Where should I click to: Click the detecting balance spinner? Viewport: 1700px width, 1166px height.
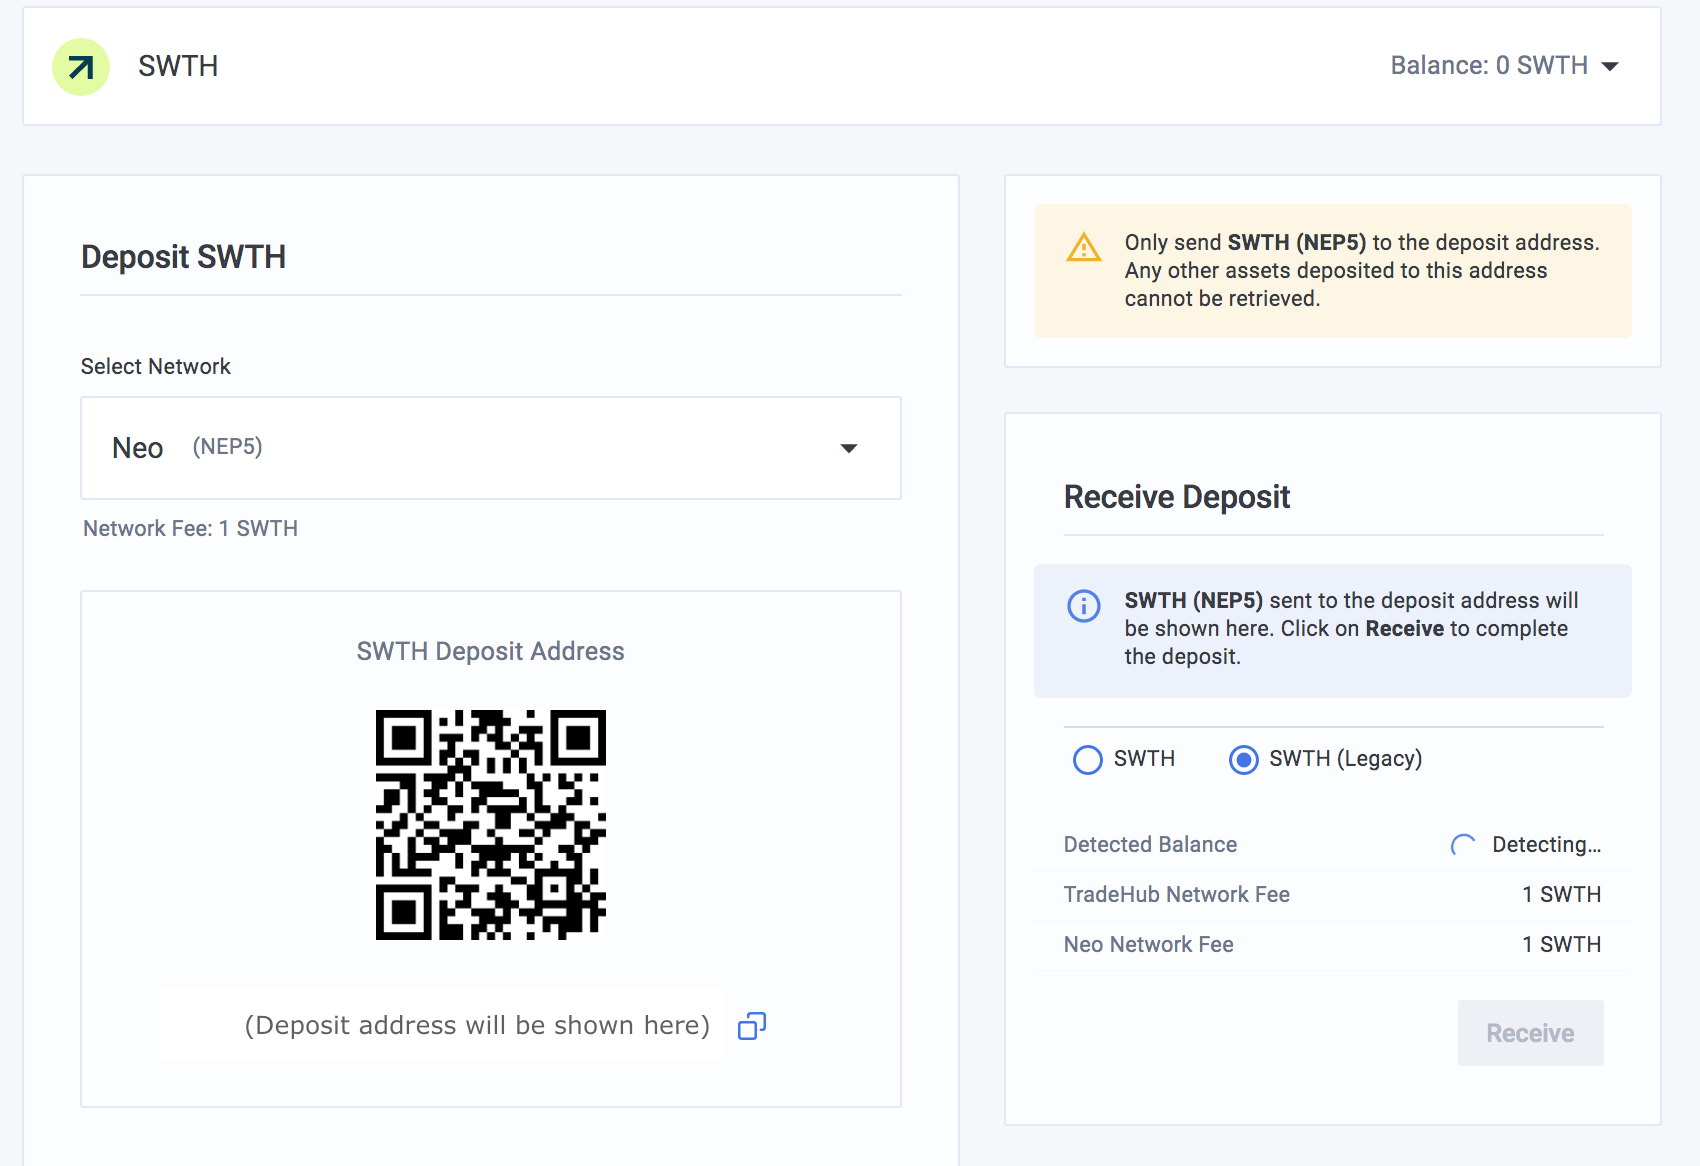1463,845
